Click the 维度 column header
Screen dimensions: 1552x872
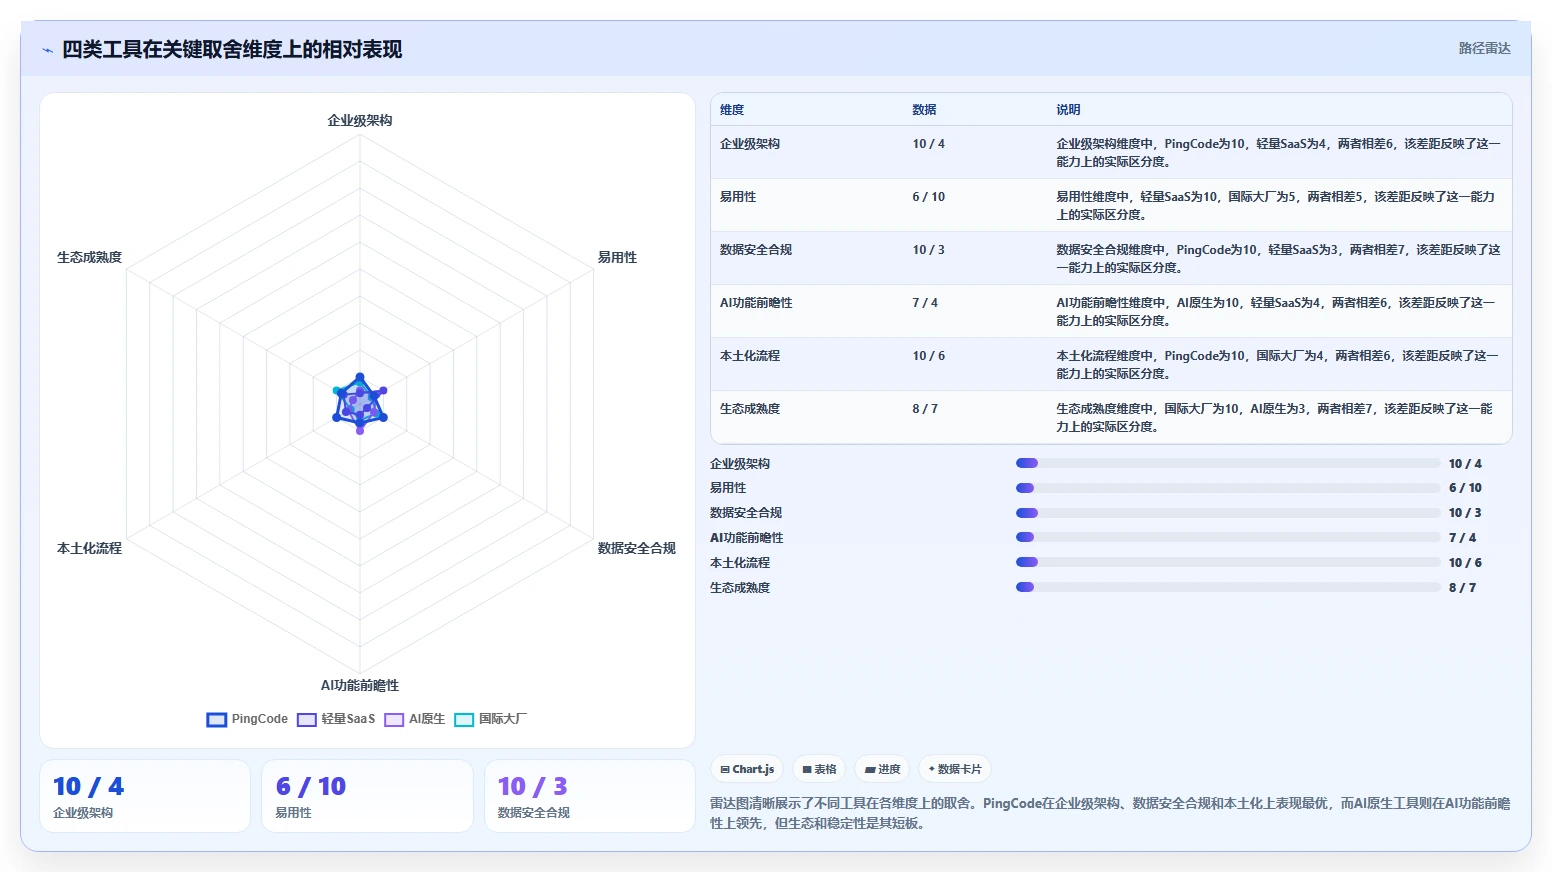(x=732, y=110)
